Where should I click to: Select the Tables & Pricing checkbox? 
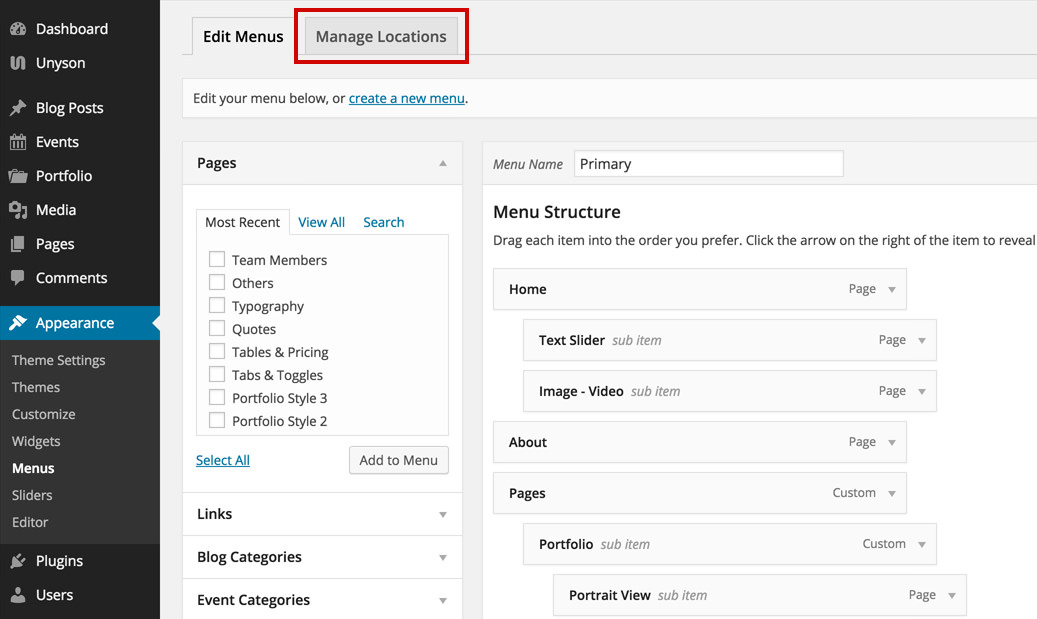pos(217,351)
